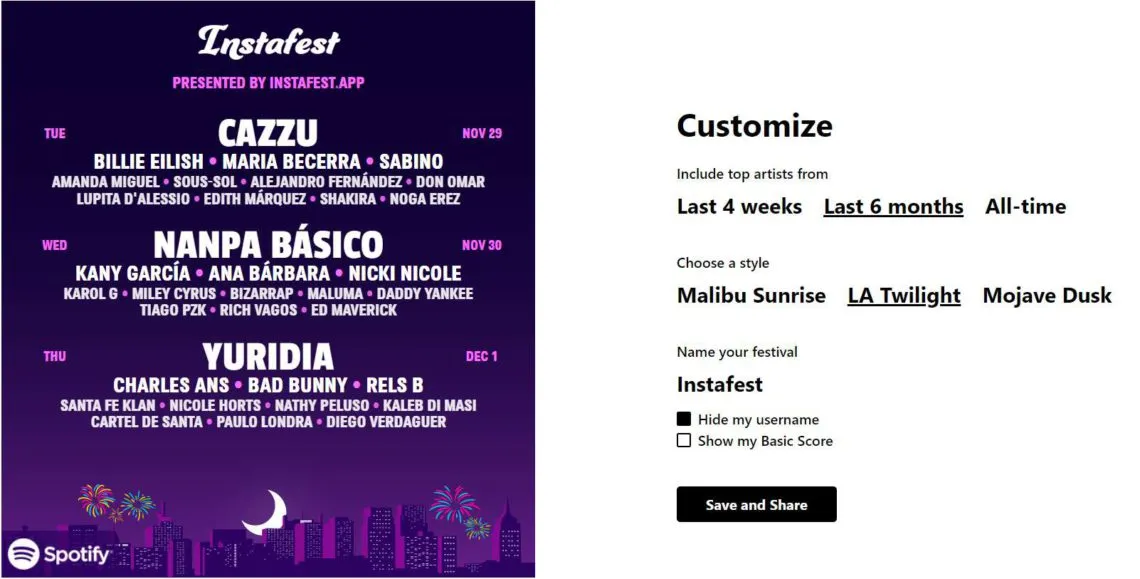
Task: Click the festival name field showing "Instafest"
Action: coord(720,384)
